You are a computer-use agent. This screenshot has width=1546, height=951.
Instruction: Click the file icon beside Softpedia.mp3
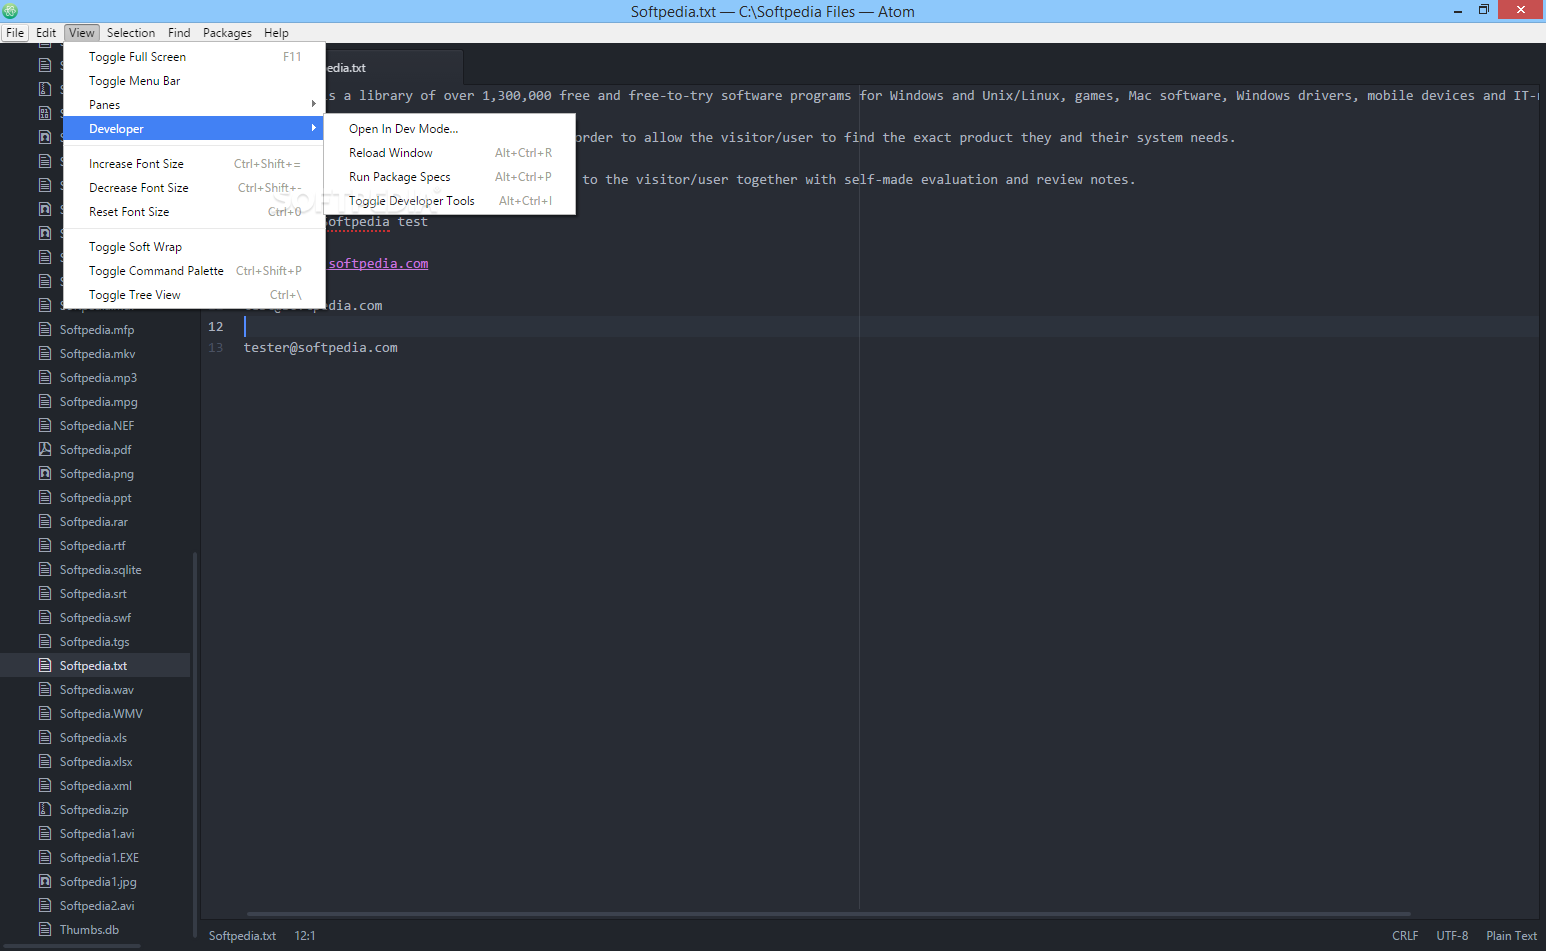(x=45, y=377)
